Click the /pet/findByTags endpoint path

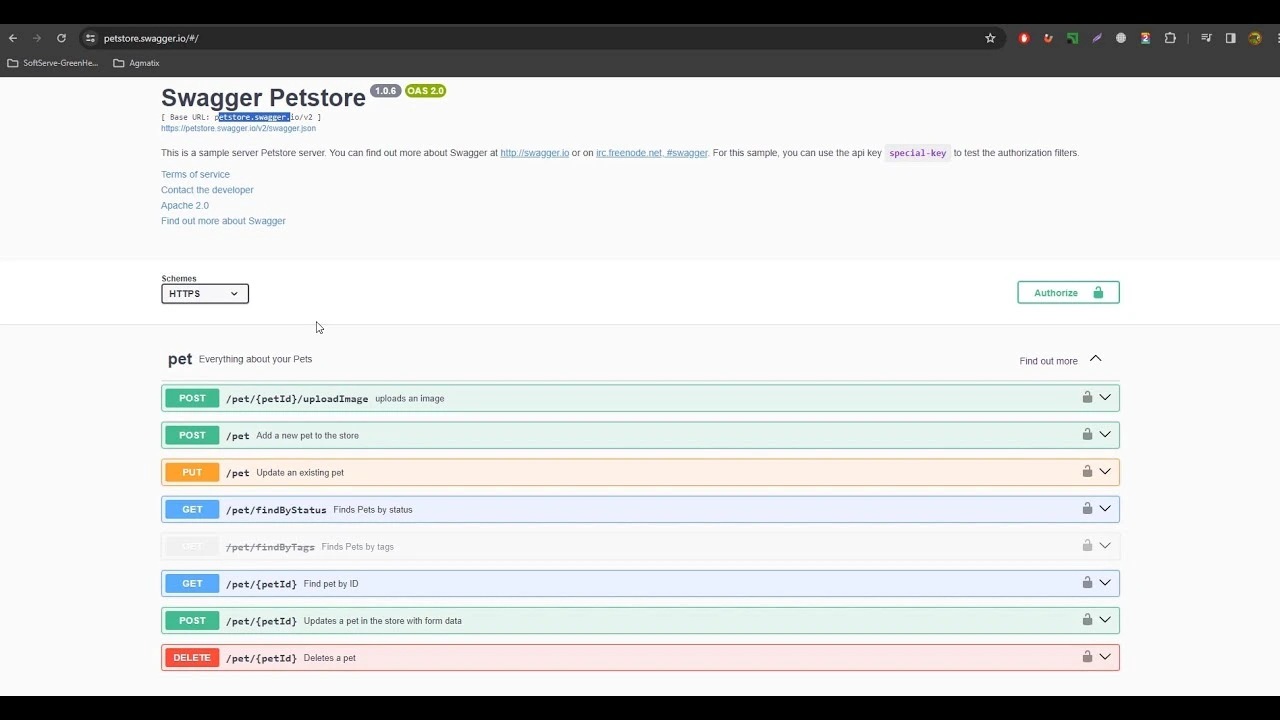pyautogui.click(x=270, y=547)
